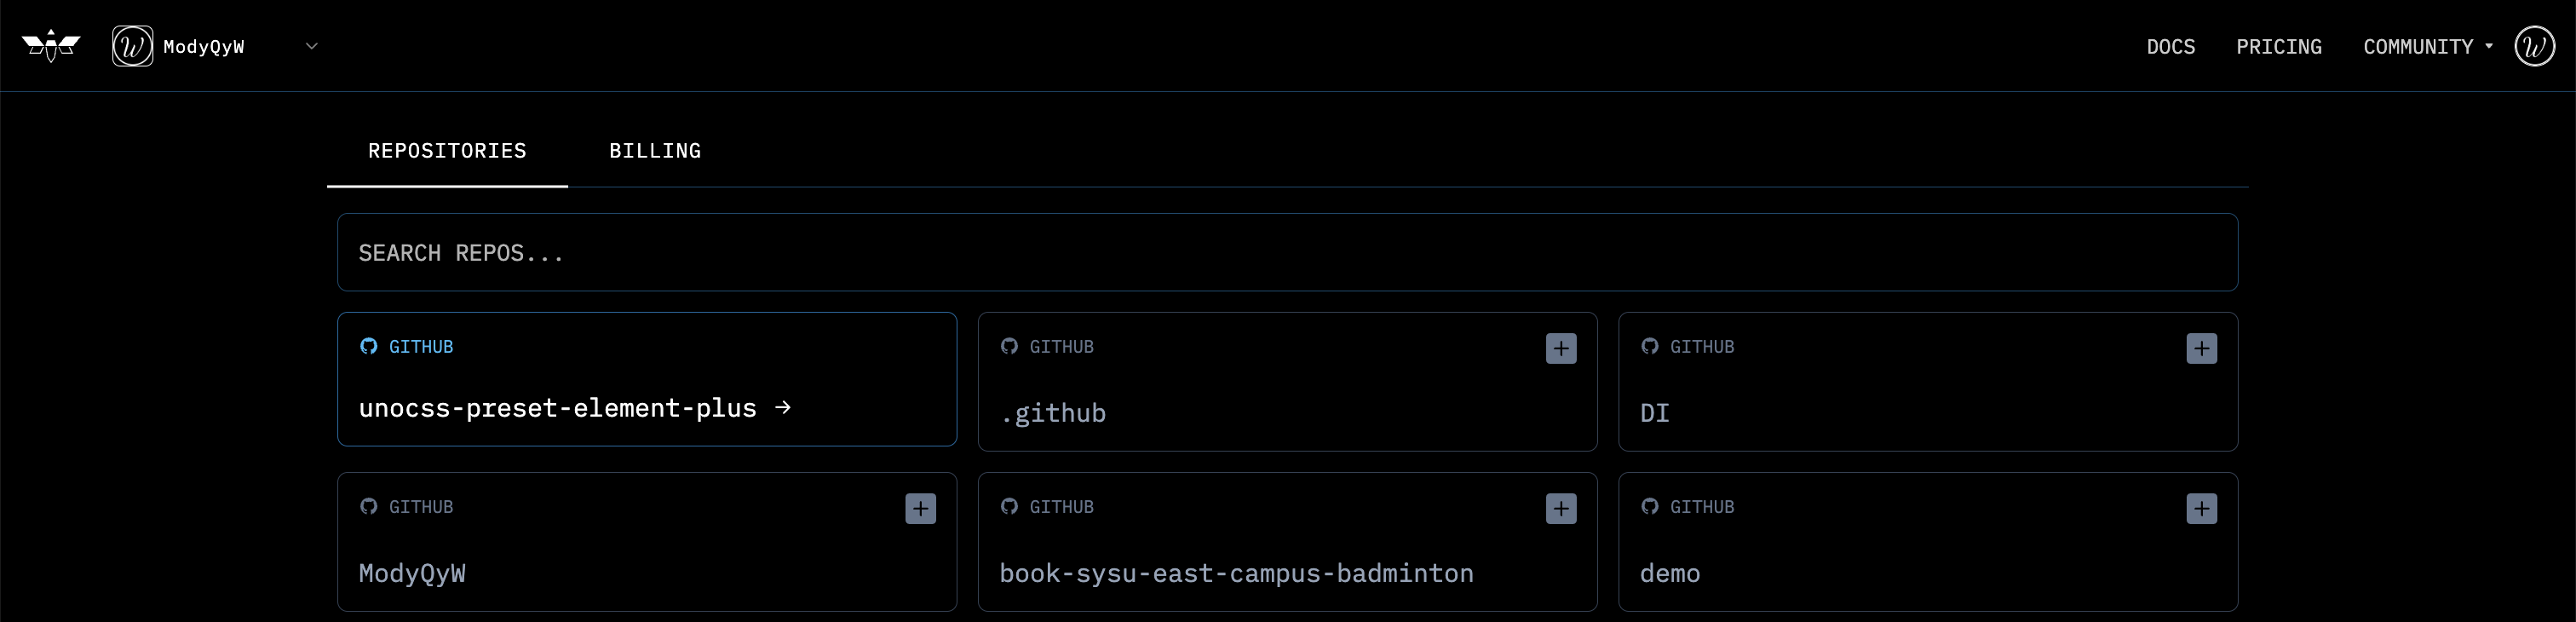This screenshot has width=2576, height=622.
Task: Add the .github repository with plus button
Action: 1561,348
